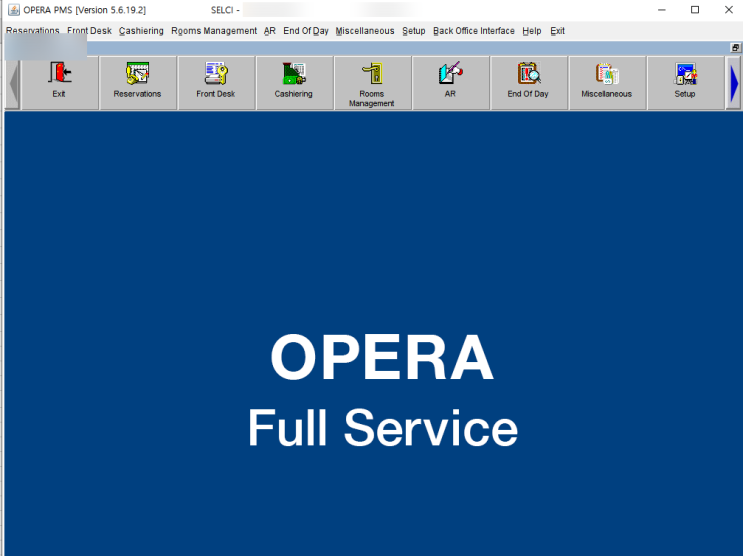743x556 pixels.
Task: Open the Reservations toolbar icon
Action: (x=137, y=82)
